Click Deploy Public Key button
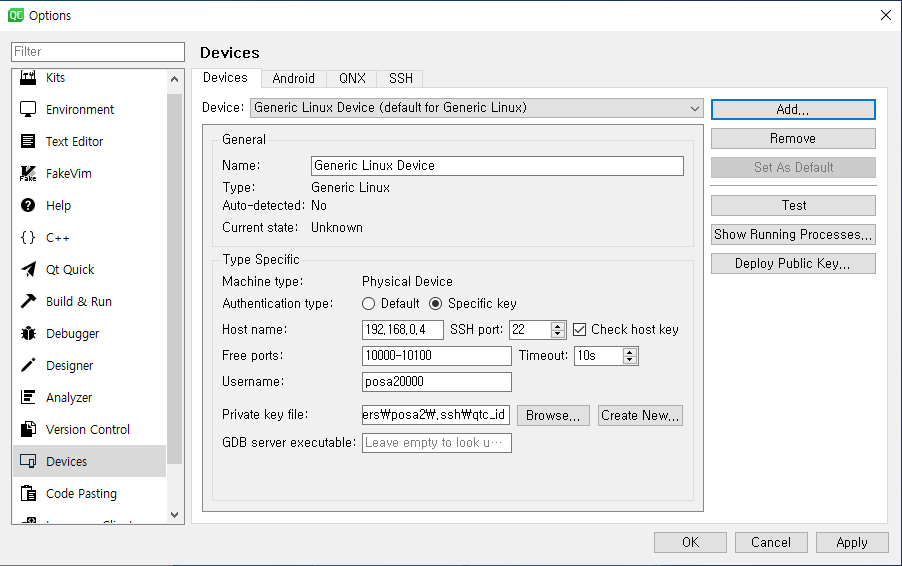Viewport: 902px width, 566px height. coord(793,263)
